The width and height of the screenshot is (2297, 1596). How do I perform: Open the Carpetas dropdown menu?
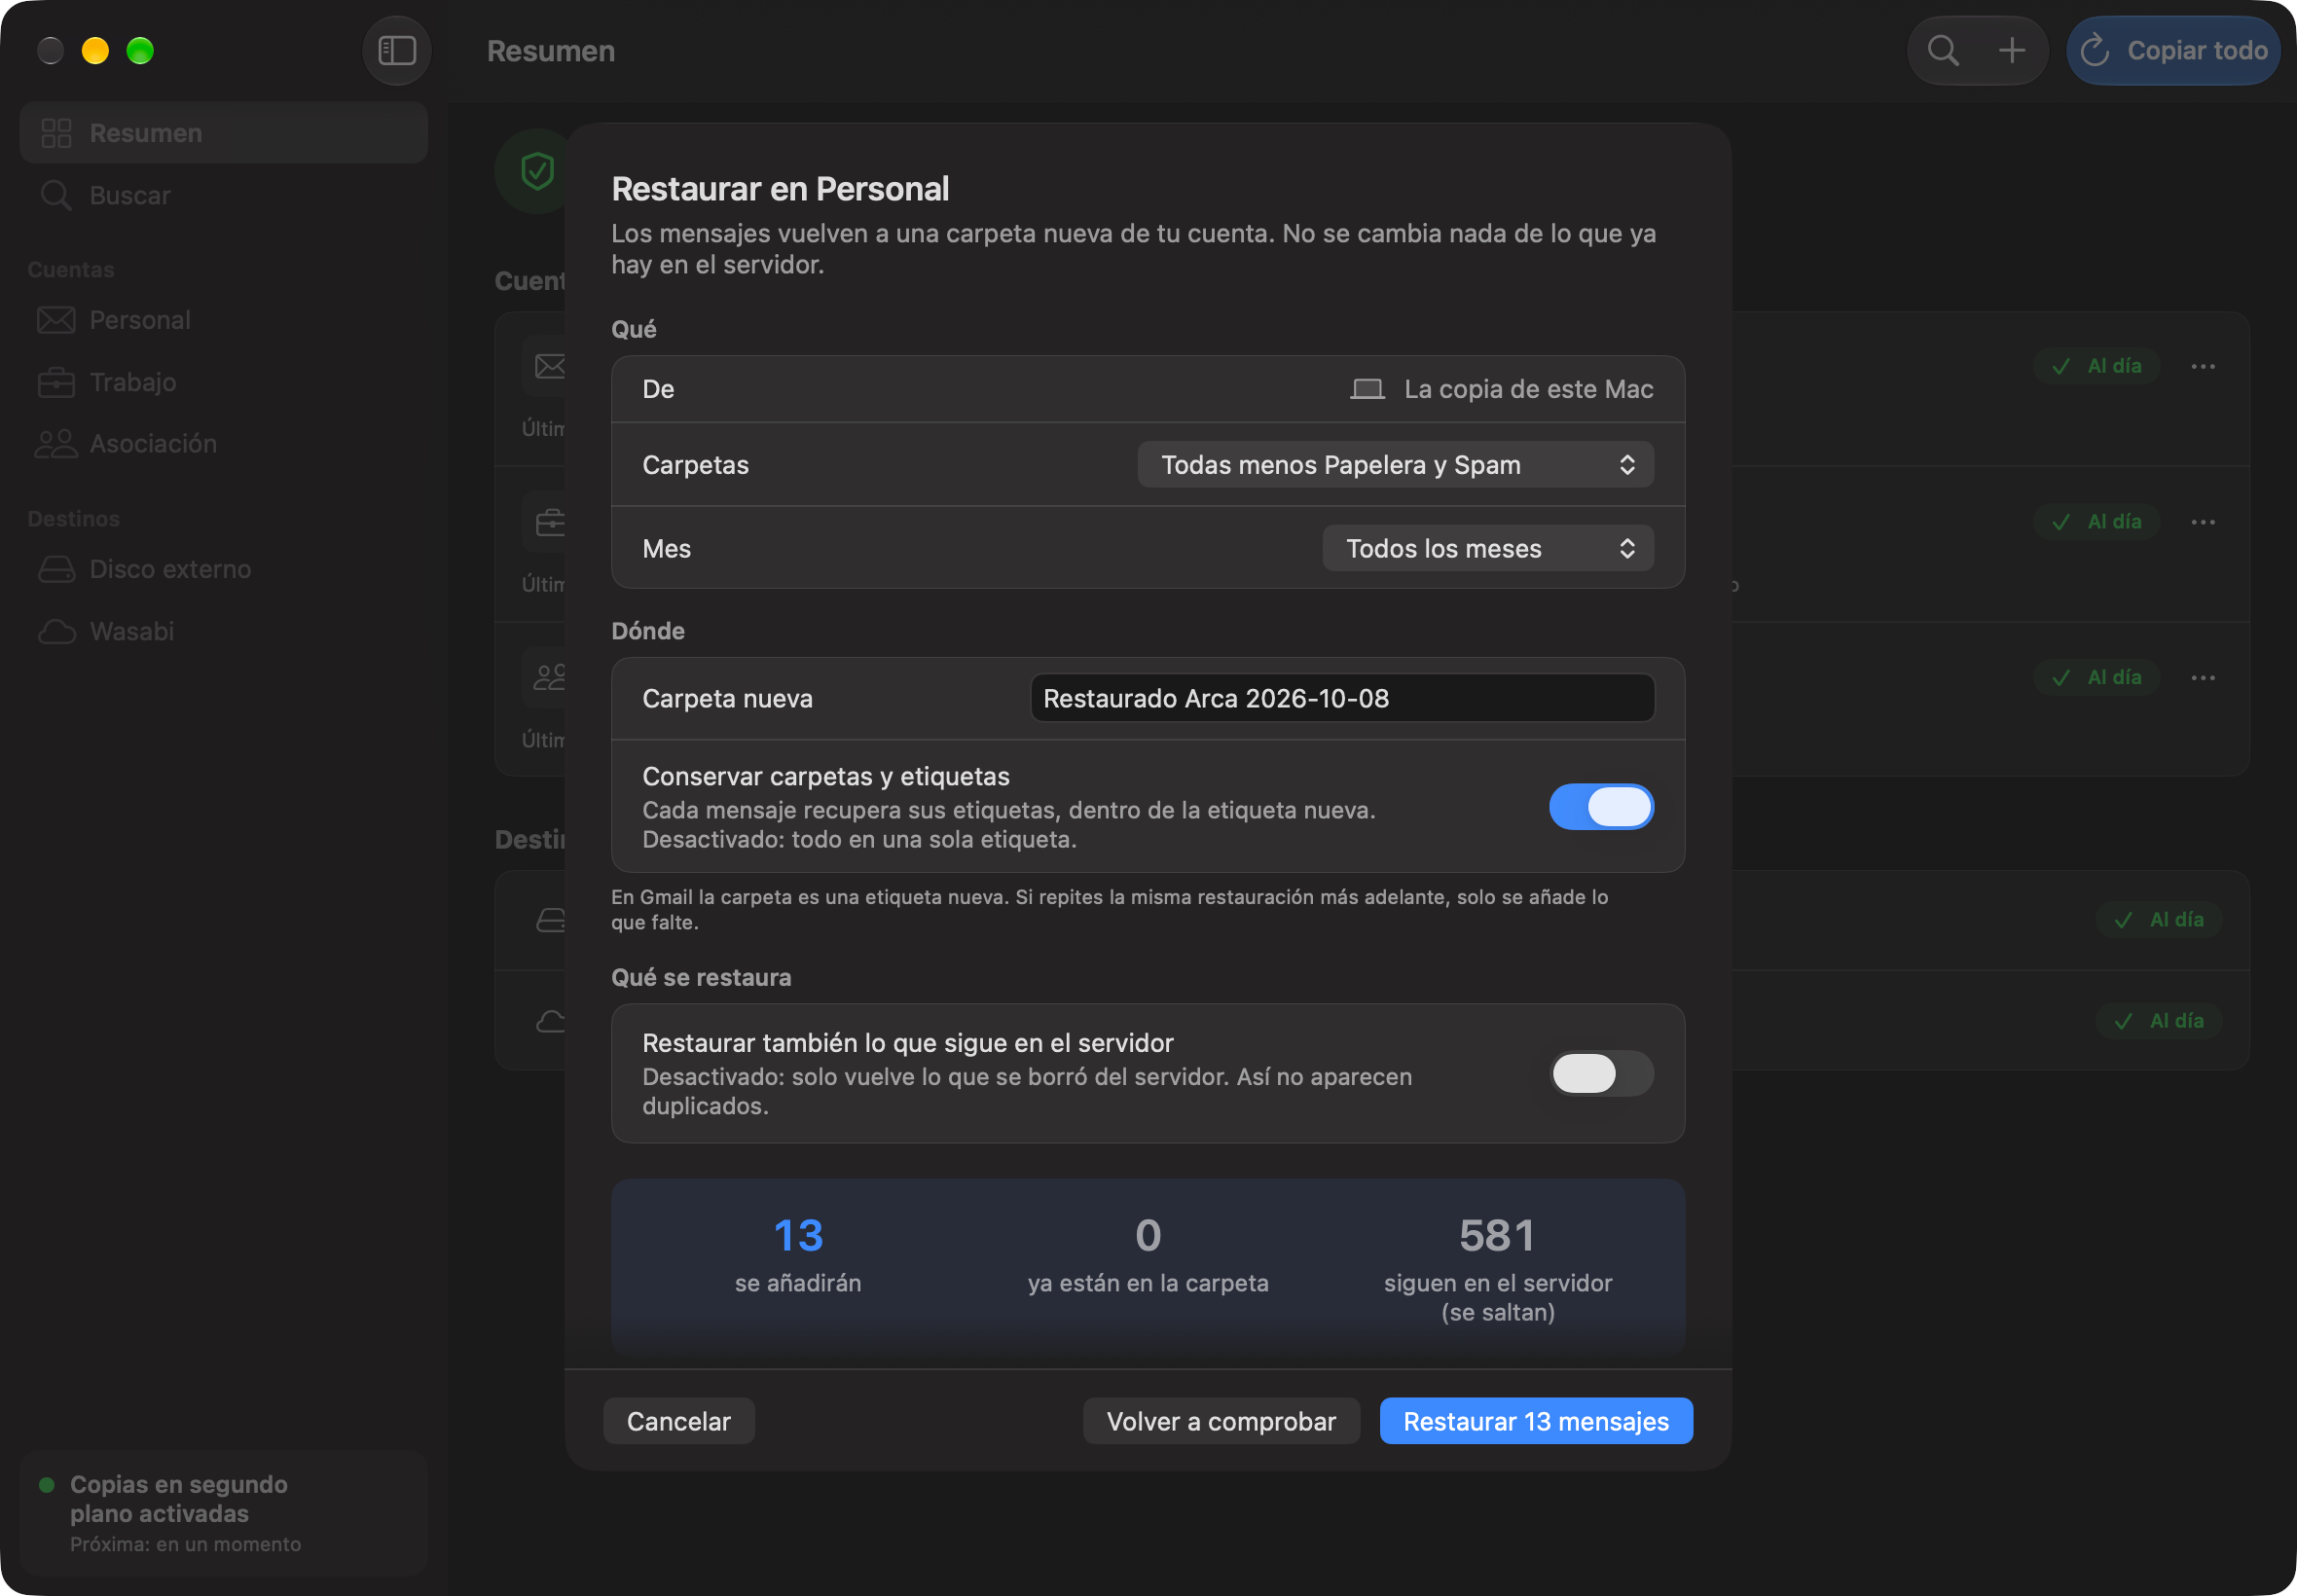tap(1395, 465)
